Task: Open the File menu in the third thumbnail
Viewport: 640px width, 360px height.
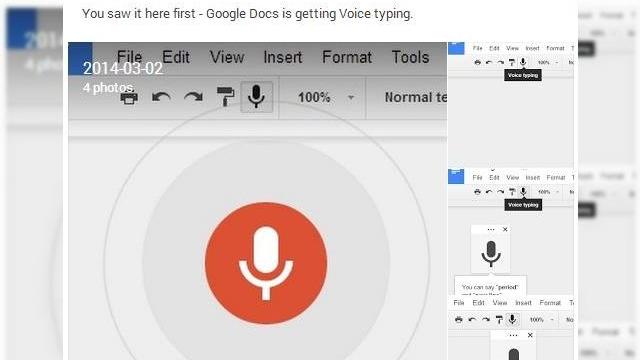Action: (x=459, y=303)
